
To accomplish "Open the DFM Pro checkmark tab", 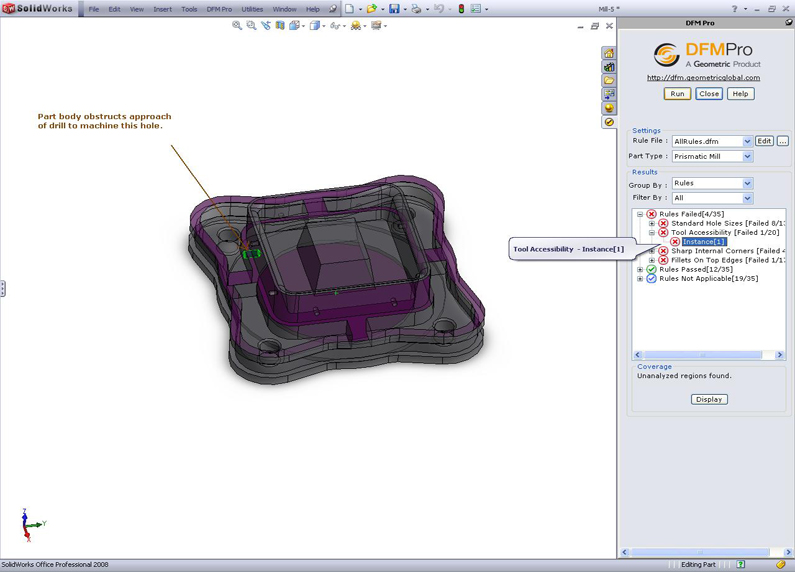I will point(609,122).
